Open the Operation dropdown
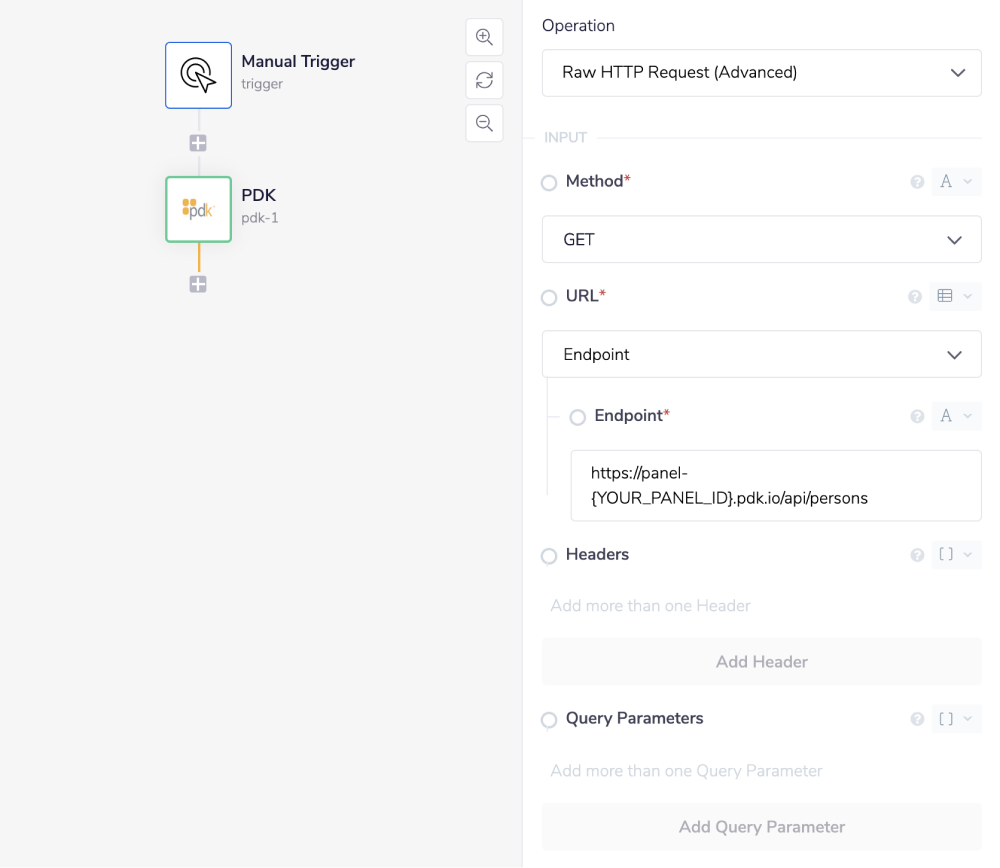This screenshot has height=868, width=1000. pos(761,73)
